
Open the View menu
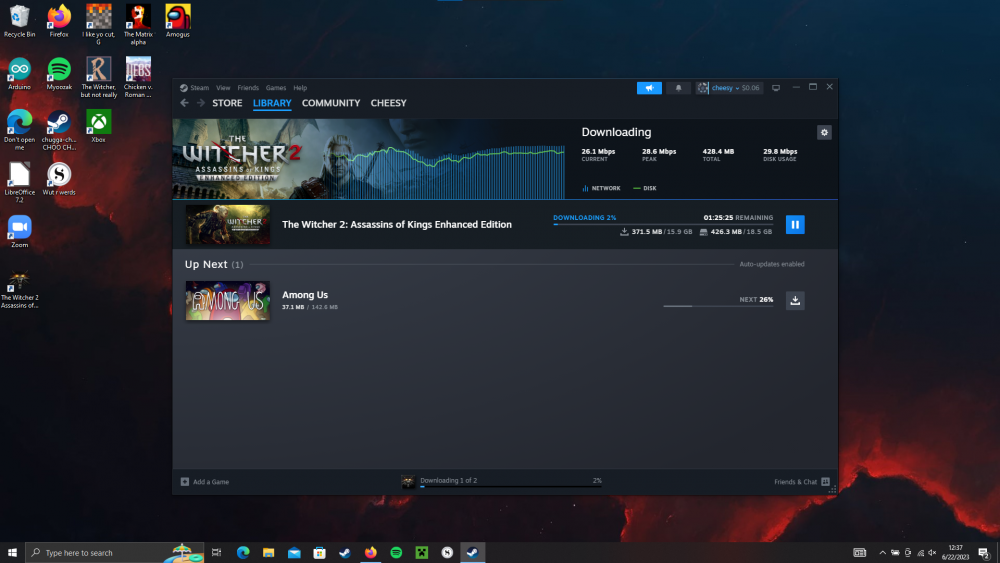pyautogui.click(x=223, y=88)
